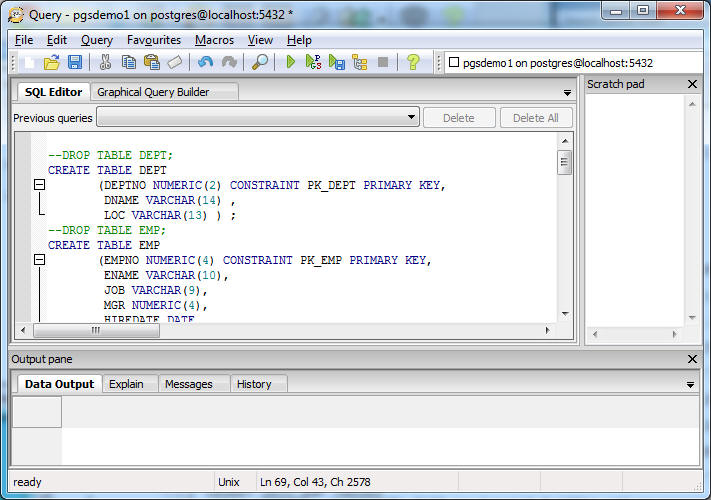Click the 'CREATE TABLE DEPT' line

tap(107, 170)
